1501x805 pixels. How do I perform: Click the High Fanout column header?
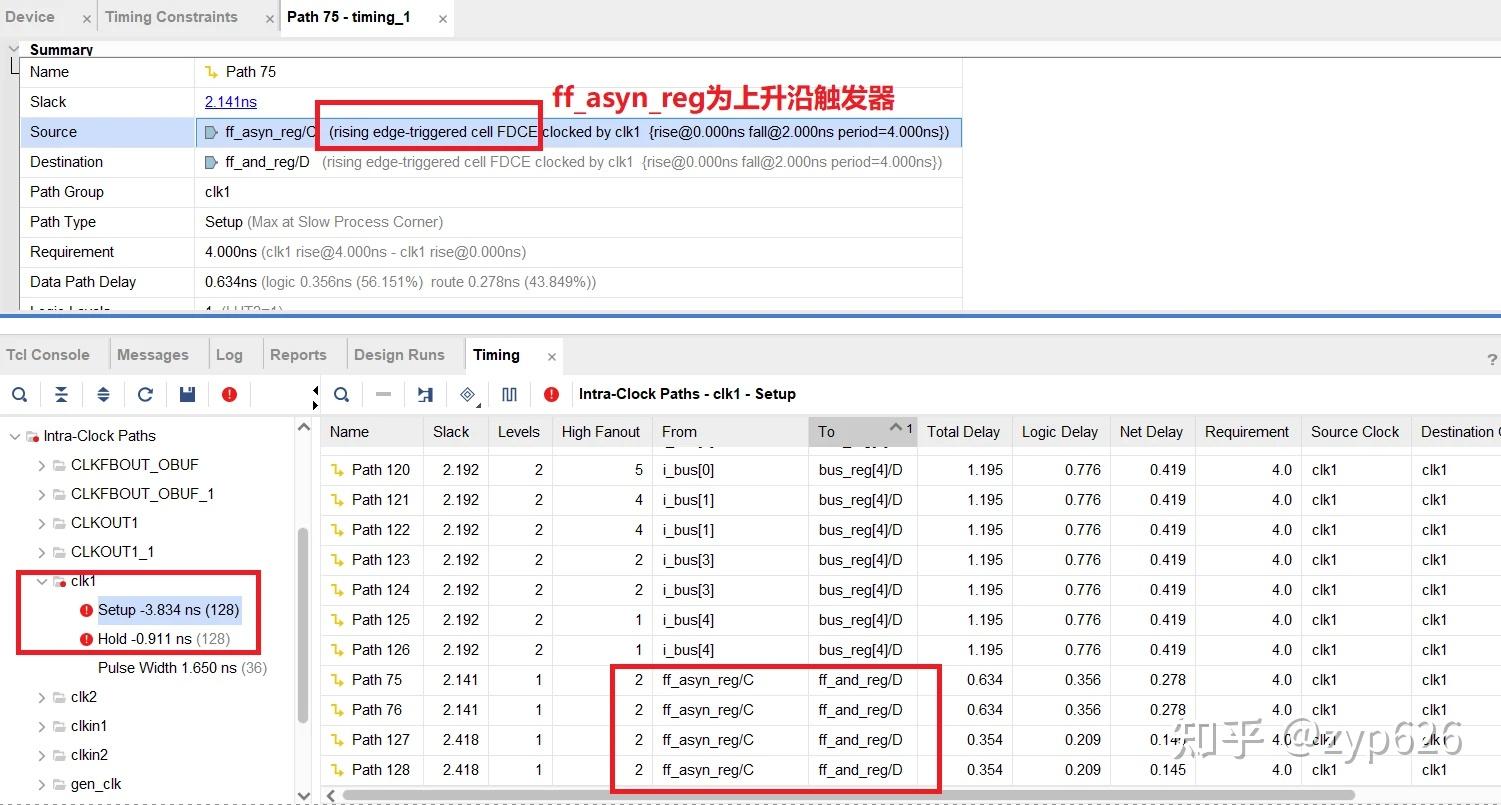(601, 432)
